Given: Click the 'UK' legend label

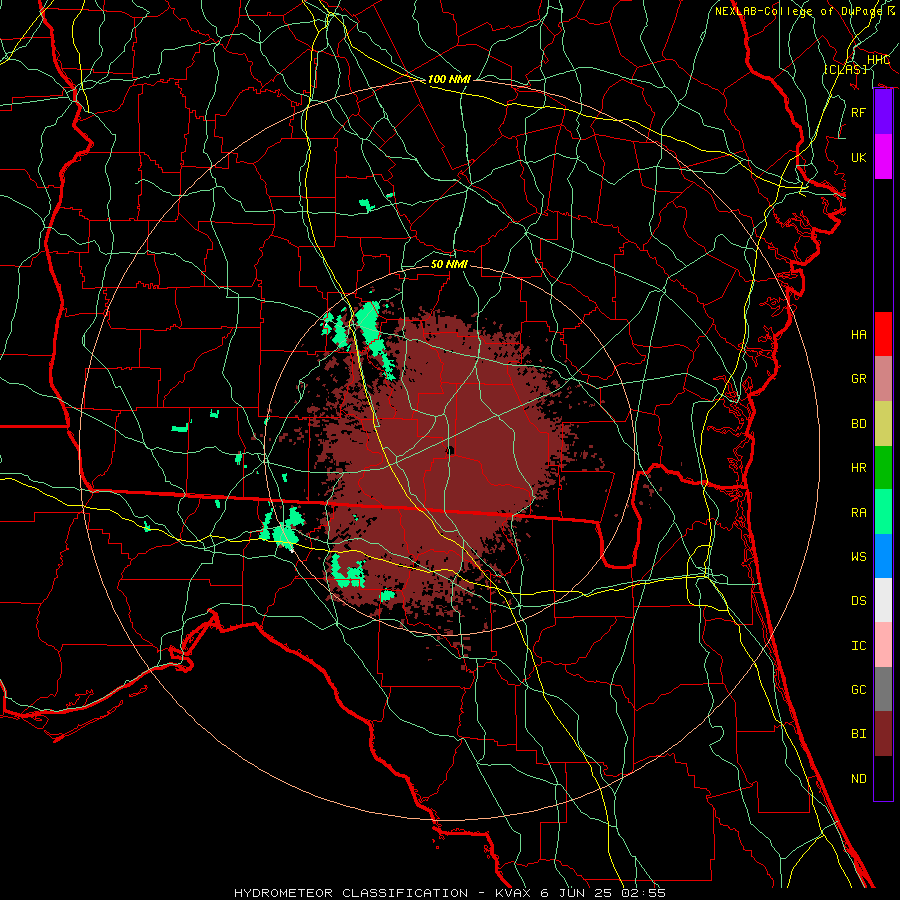Looking at the screenshot, I should click(x=858, y=157).
